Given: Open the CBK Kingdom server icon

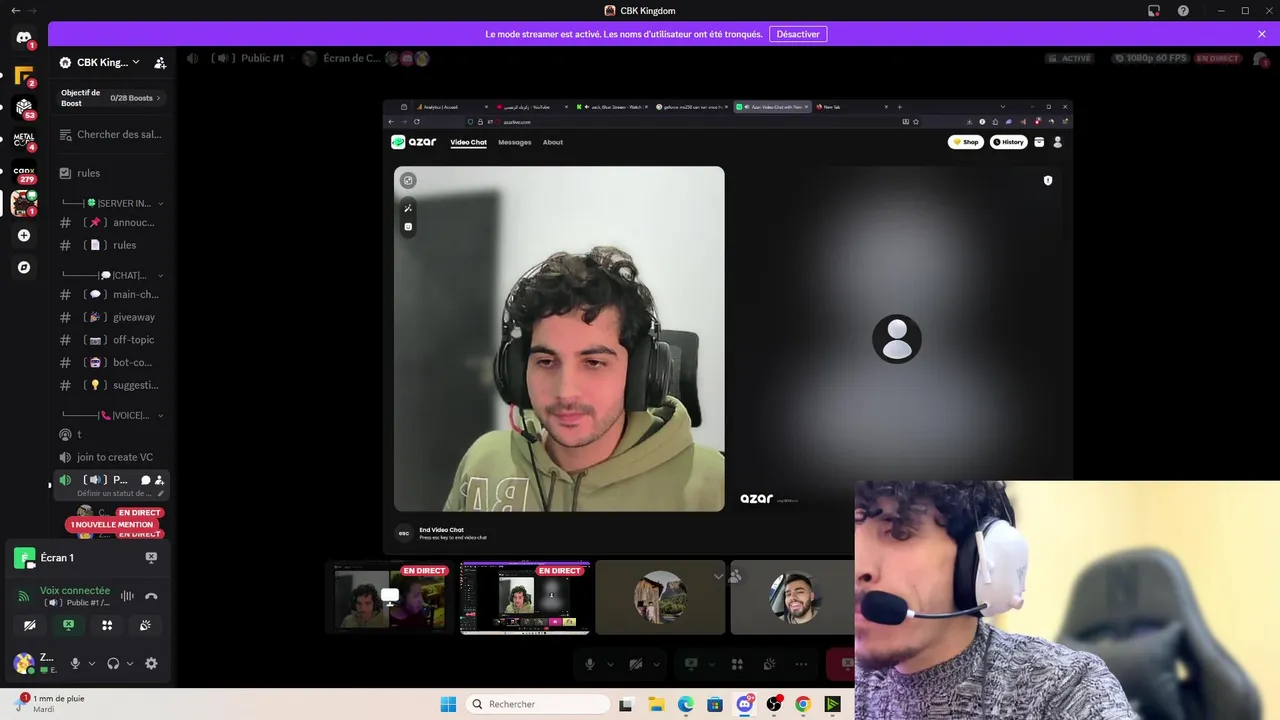Looking at the screenshot, I should tap(24, 203).
